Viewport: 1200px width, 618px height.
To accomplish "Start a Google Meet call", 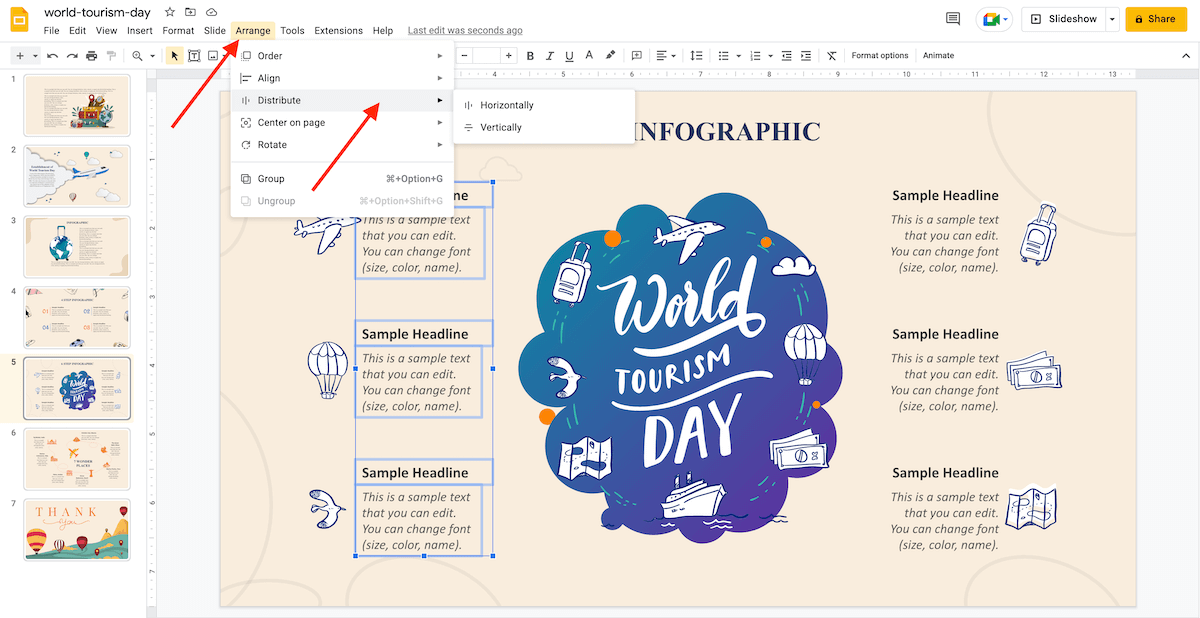I will (994, 19).
